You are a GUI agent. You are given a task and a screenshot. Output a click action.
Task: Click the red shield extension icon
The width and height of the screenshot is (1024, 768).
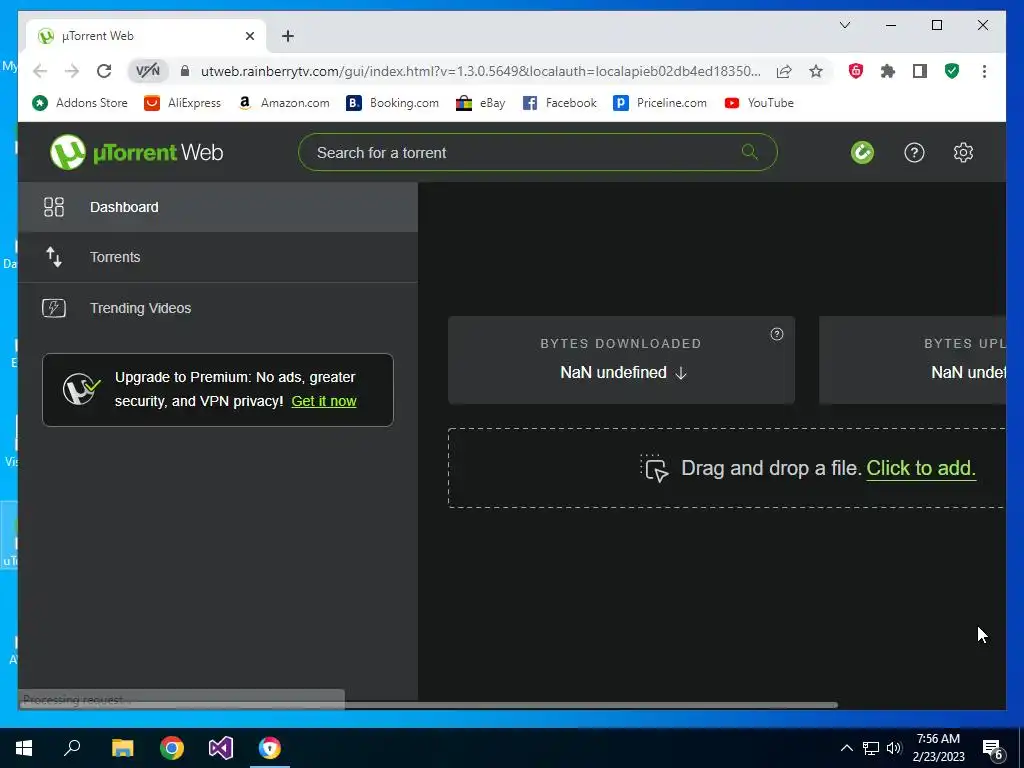[856, 71]
